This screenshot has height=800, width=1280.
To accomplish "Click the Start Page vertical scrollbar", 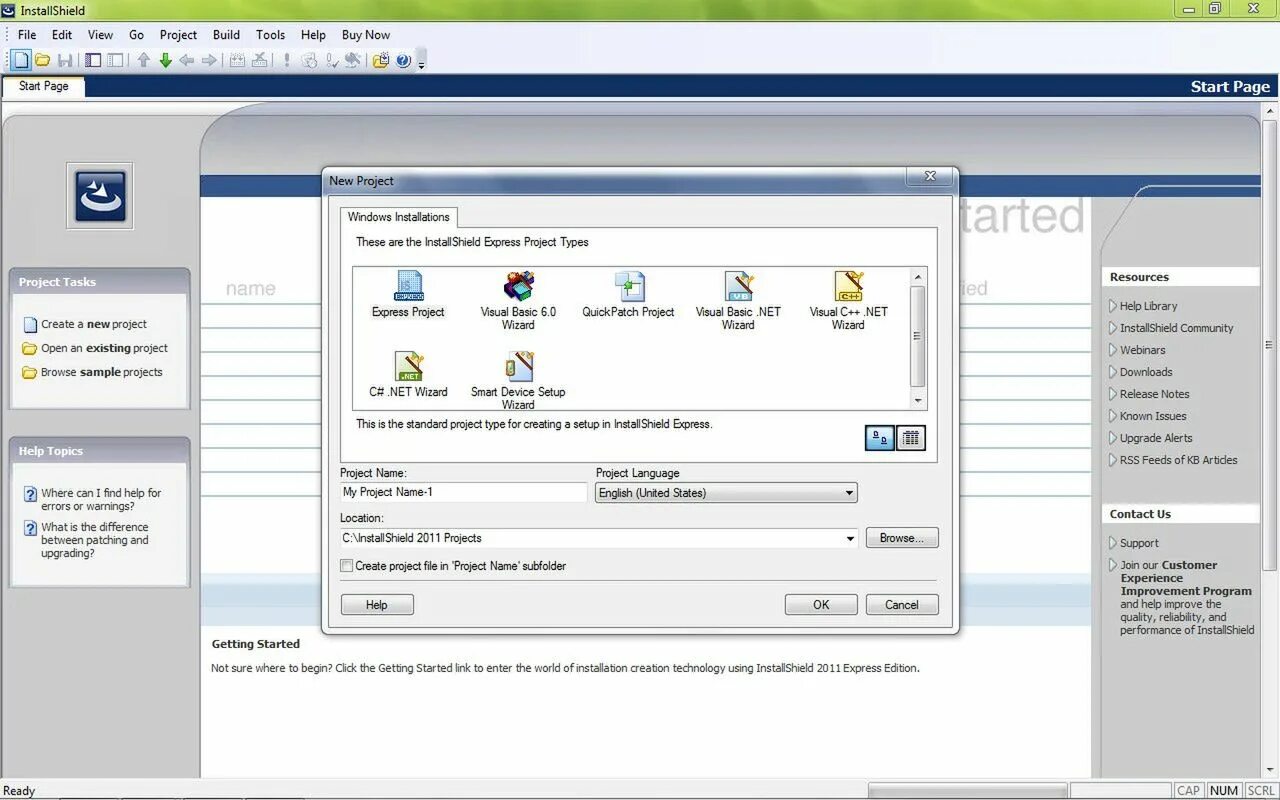I will [1269, 440].
